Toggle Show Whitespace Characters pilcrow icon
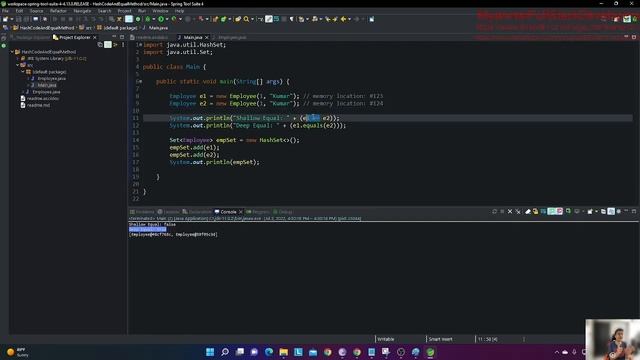640x360 pixels. point(291,19)
